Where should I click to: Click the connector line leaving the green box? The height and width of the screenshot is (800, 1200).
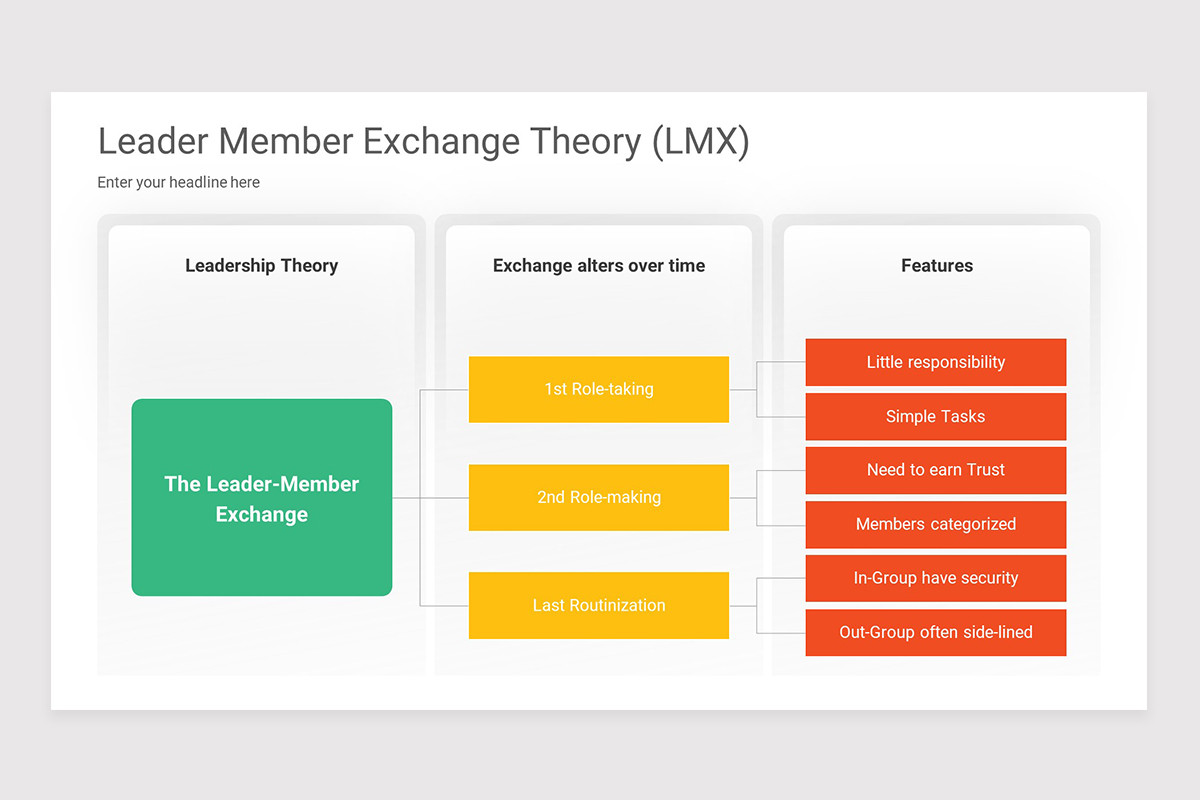406,498
